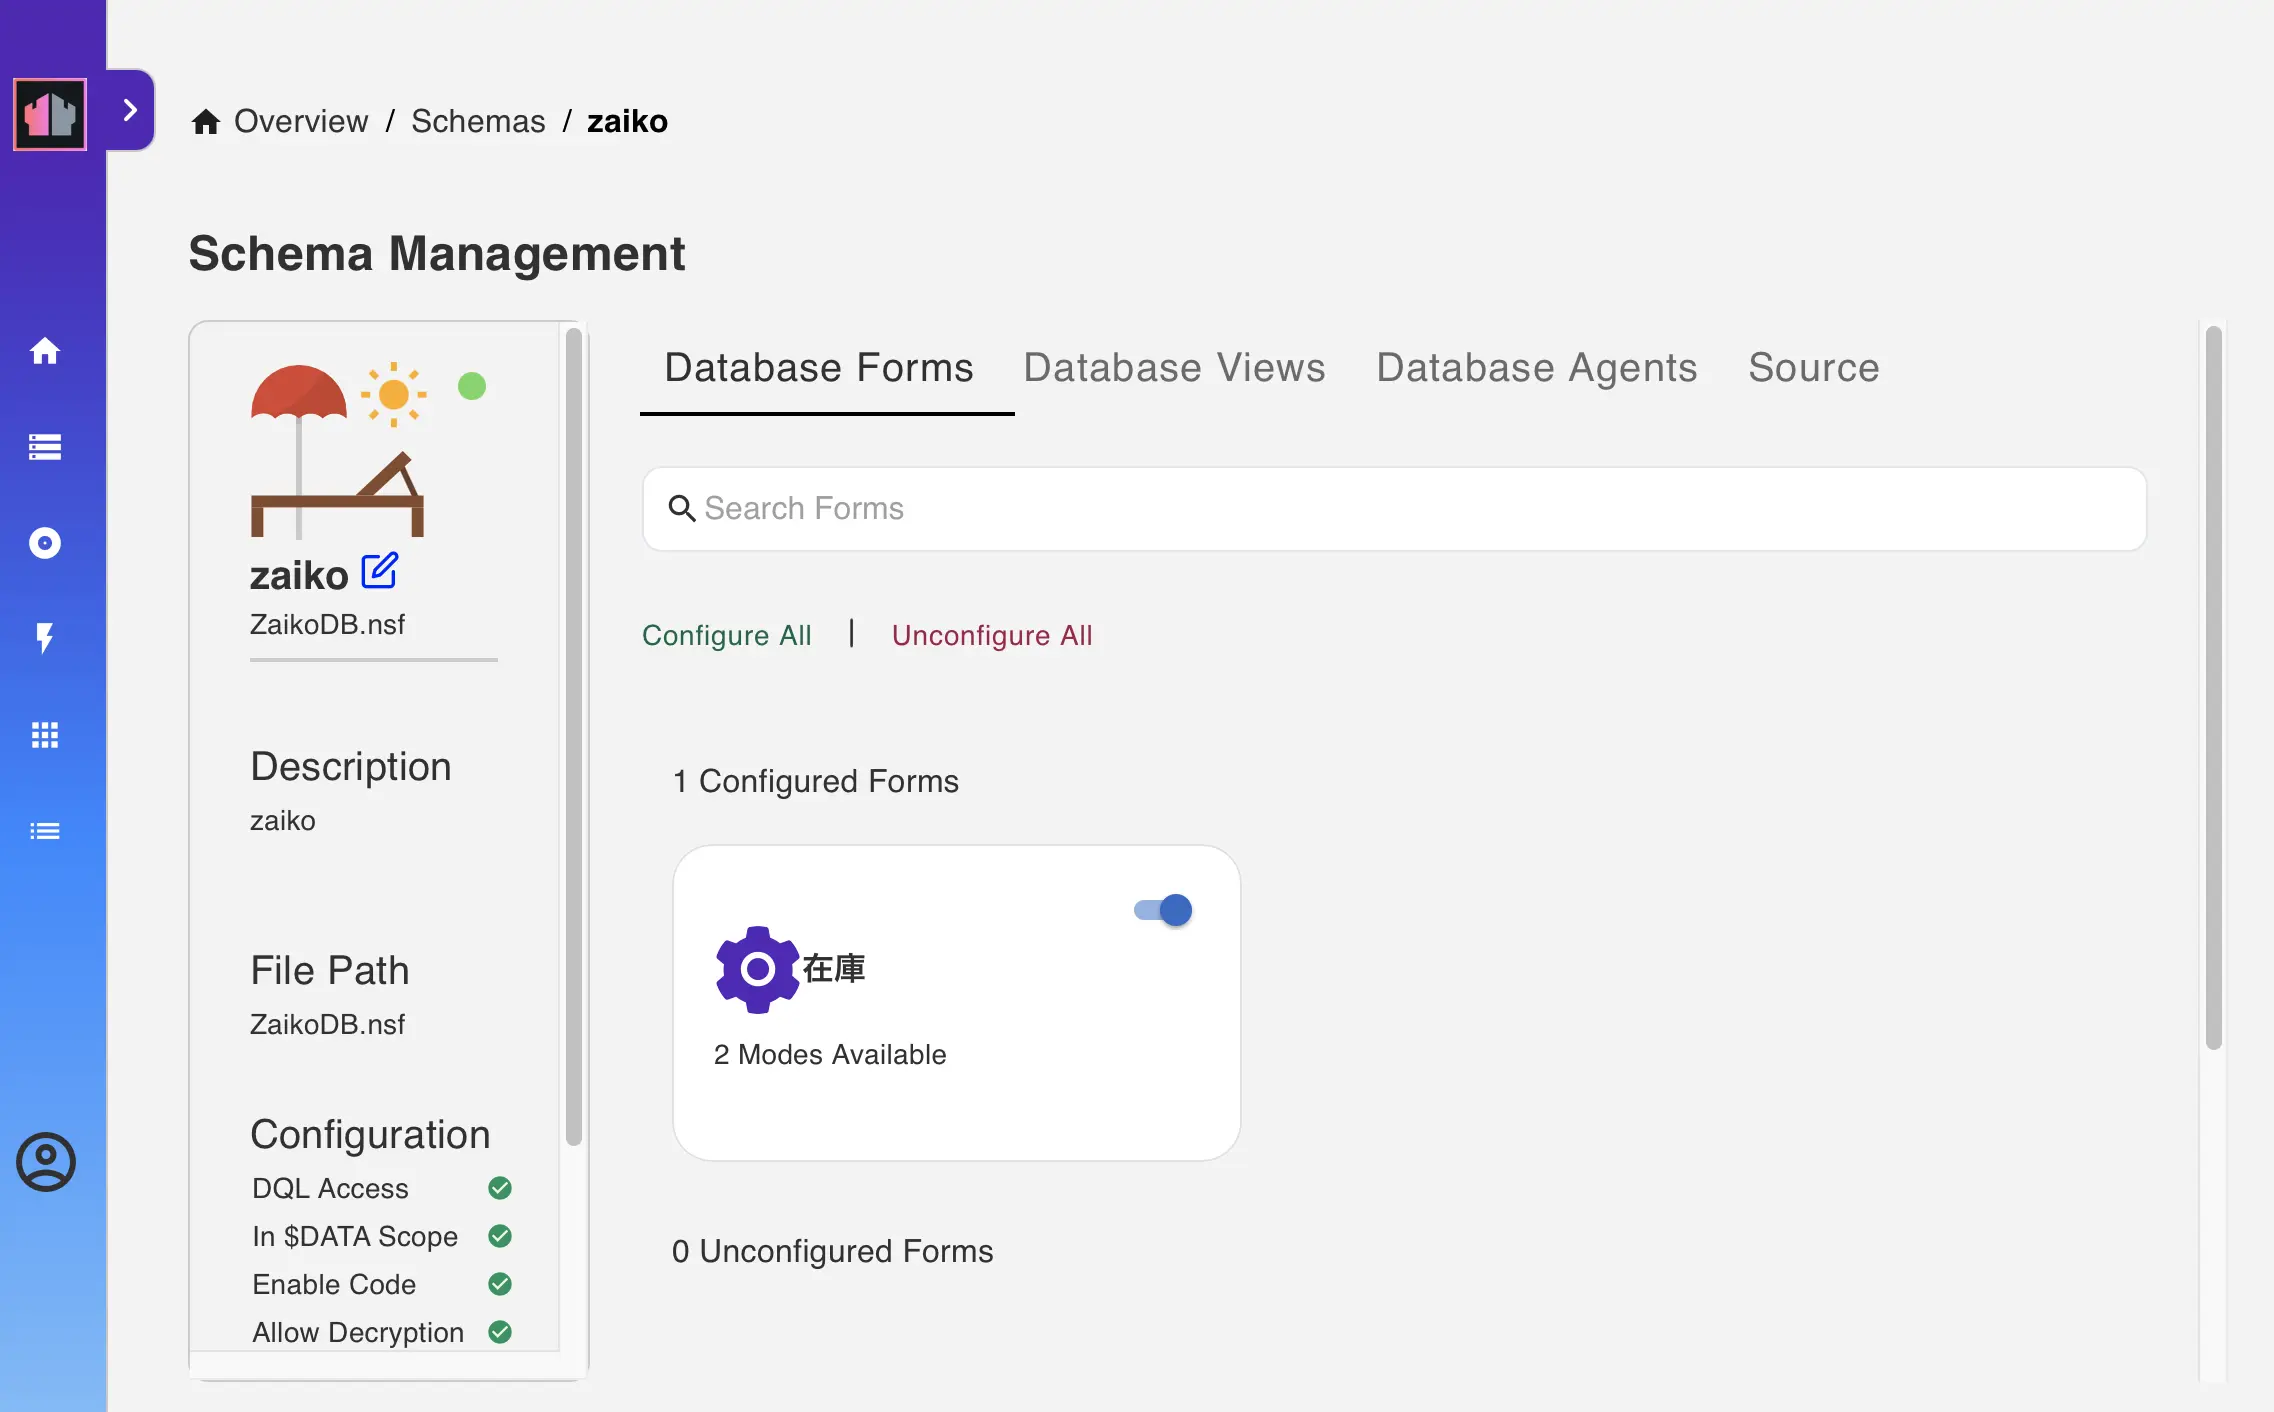Switch to the Database Forms tab
The image size is (2274, 1412).
819,368
